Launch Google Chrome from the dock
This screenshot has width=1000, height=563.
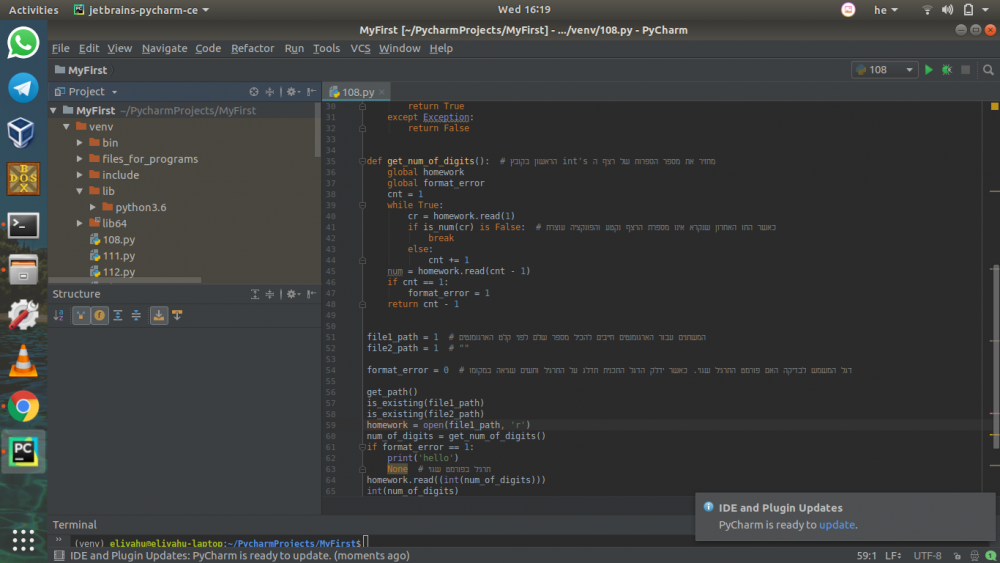[x=23, y=406]
